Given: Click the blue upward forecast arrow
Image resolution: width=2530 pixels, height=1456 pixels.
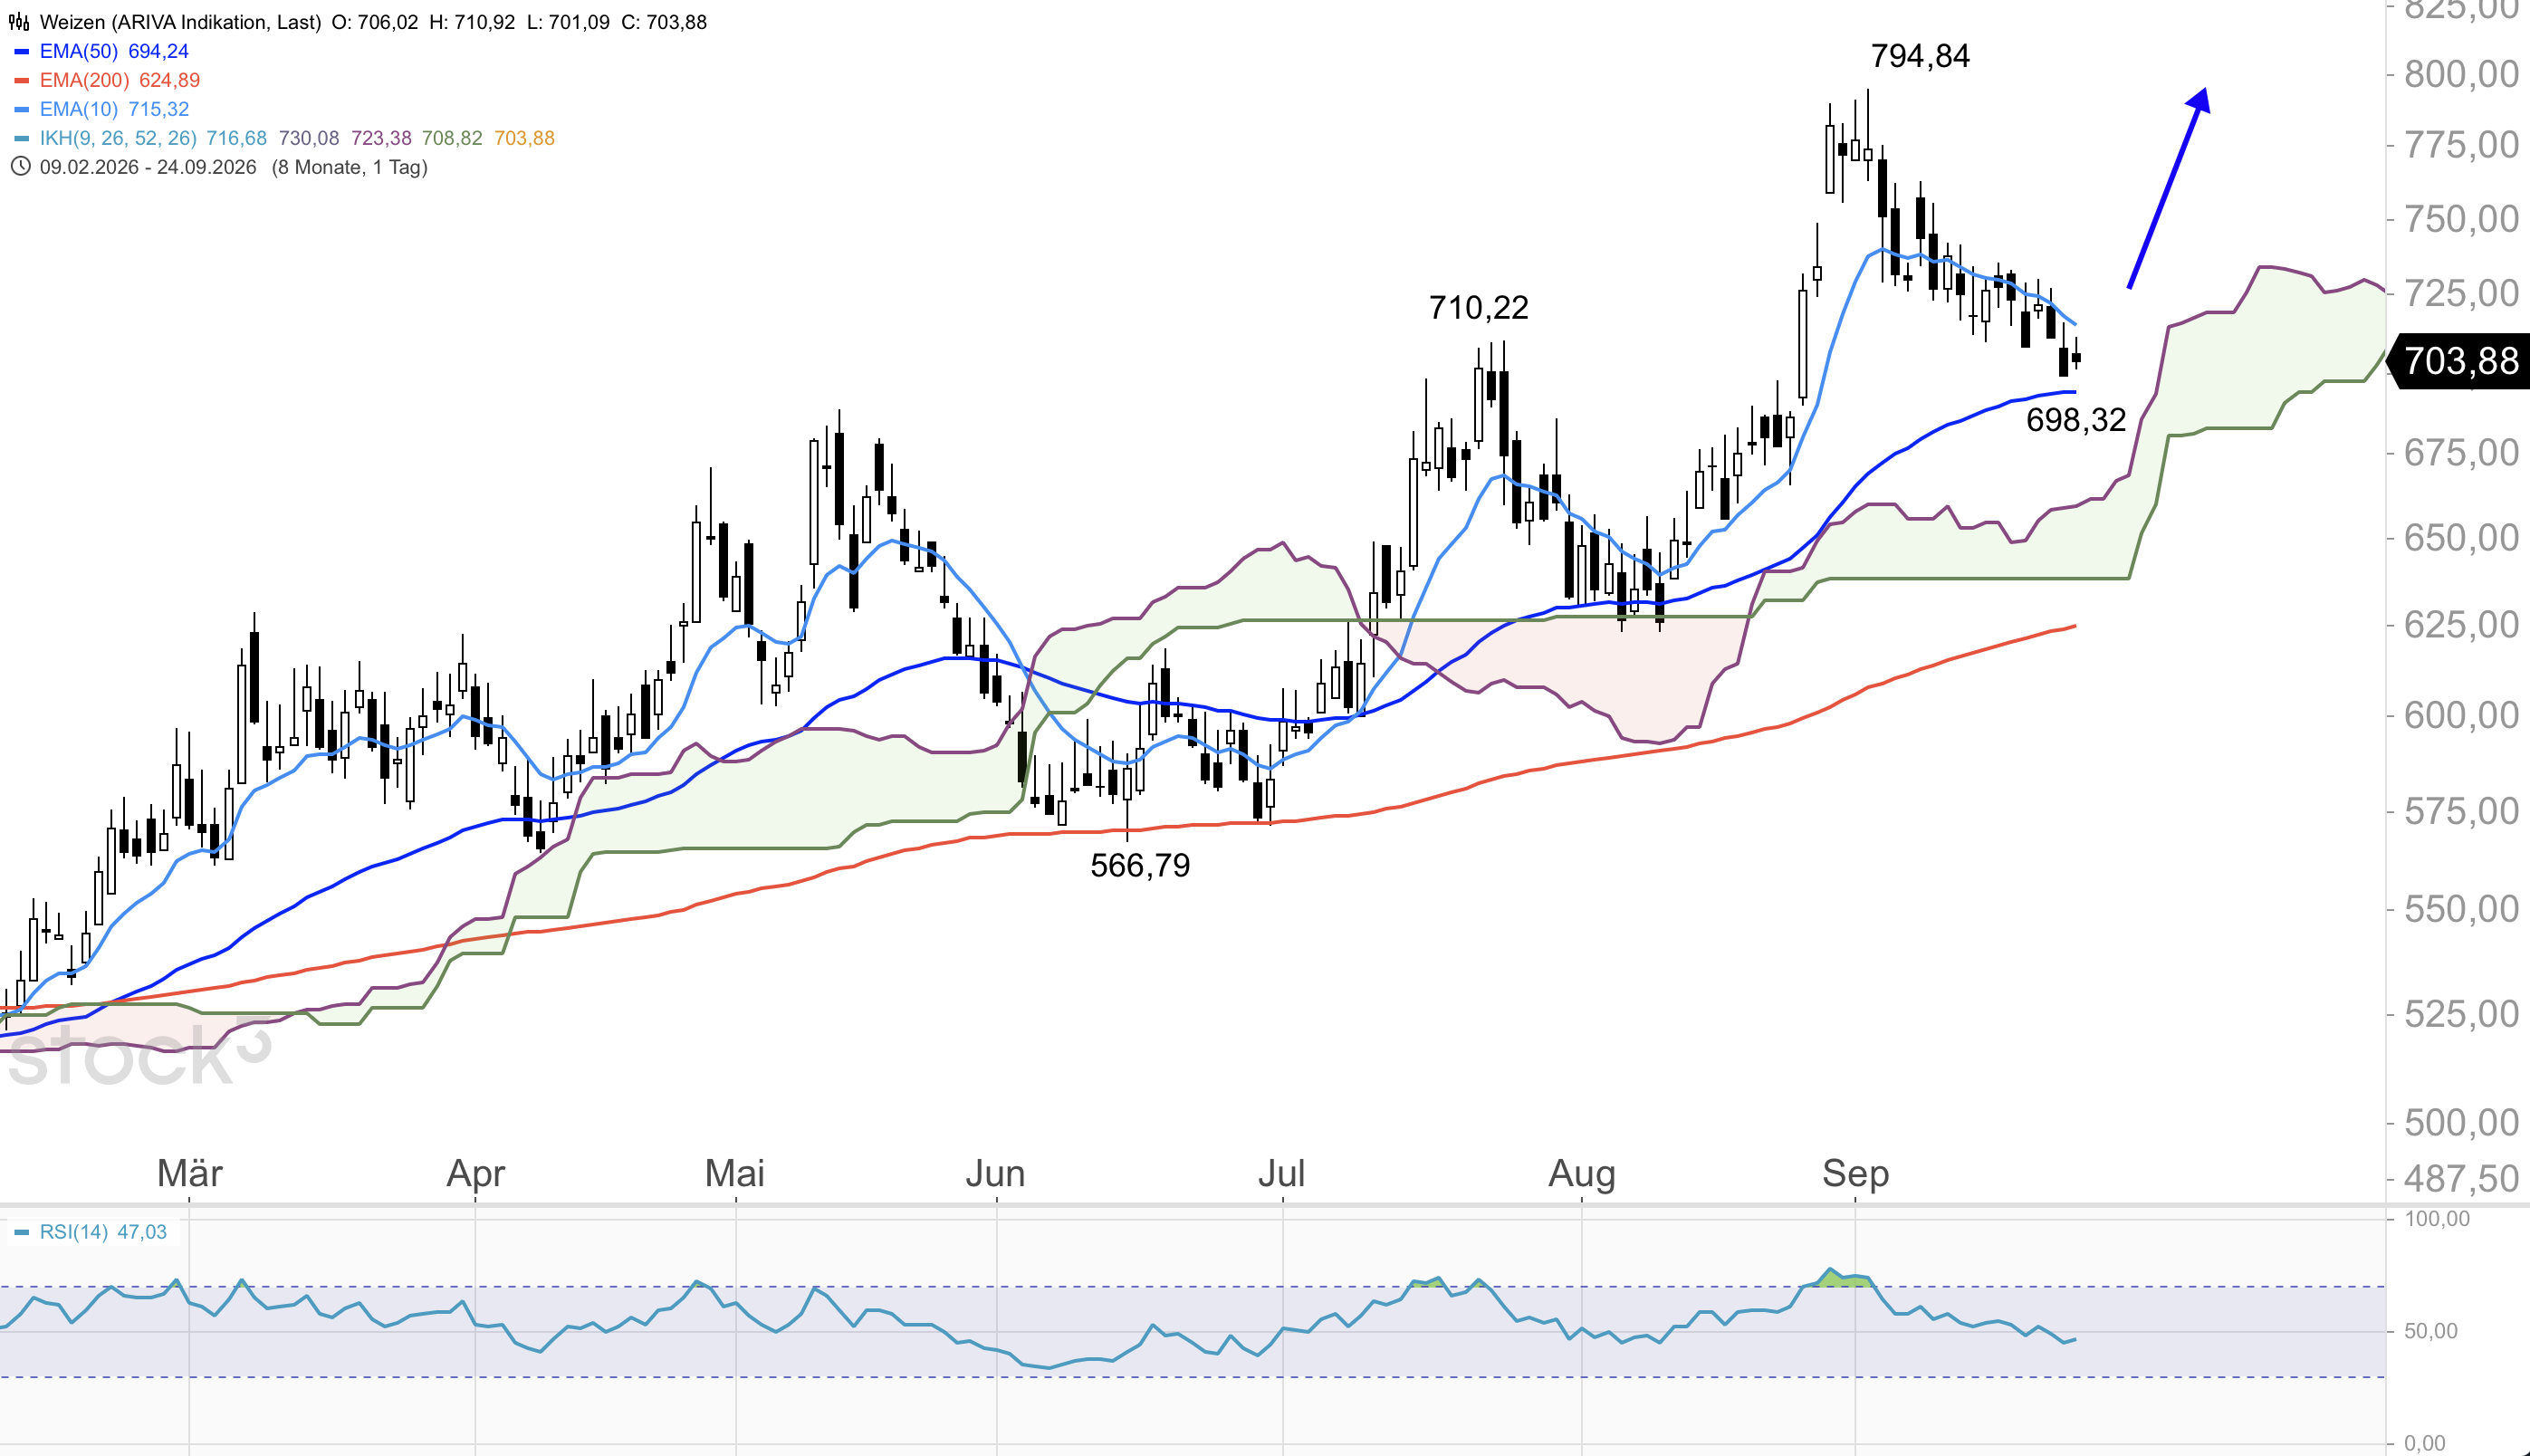Looking at the screenshot, I should point(2168,188).
